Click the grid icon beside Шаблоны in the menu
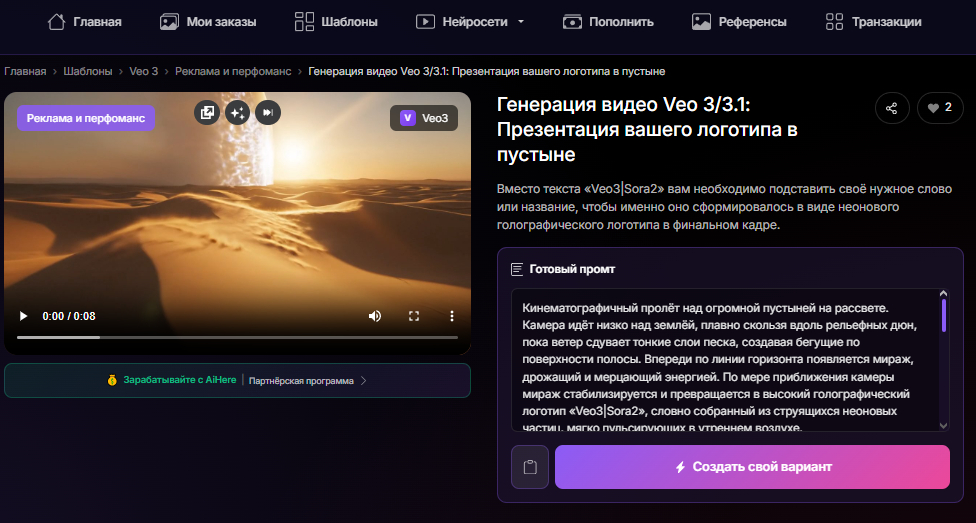The height and width of the screenshot is (523, 976). [304, 22]
